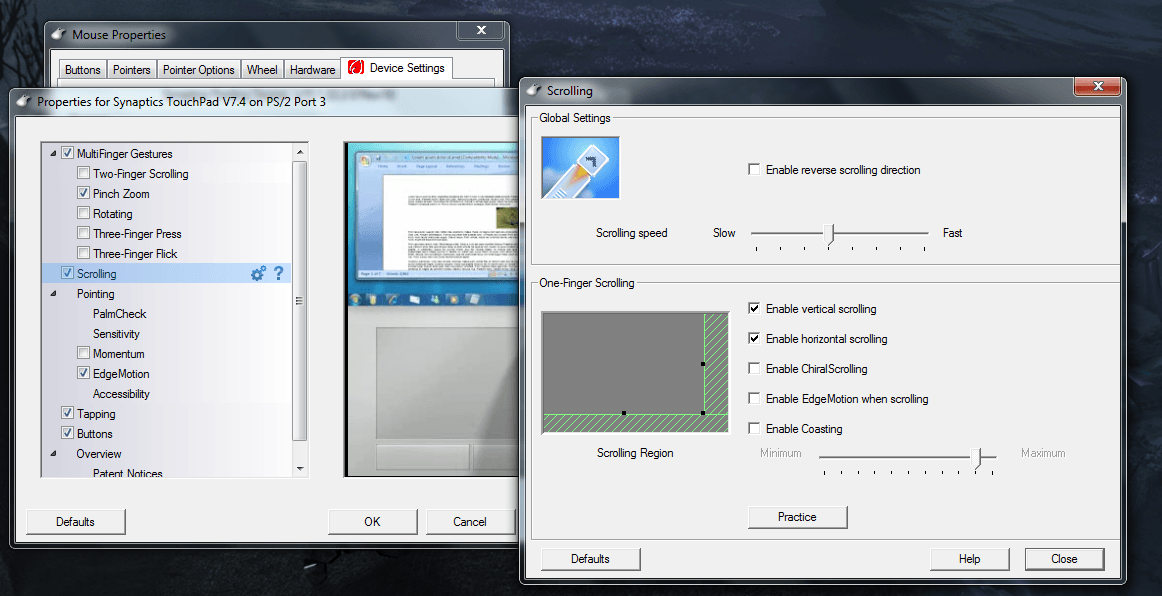
Task: Enable reverse scrolling direction checkbox
Action: [754, 170]
